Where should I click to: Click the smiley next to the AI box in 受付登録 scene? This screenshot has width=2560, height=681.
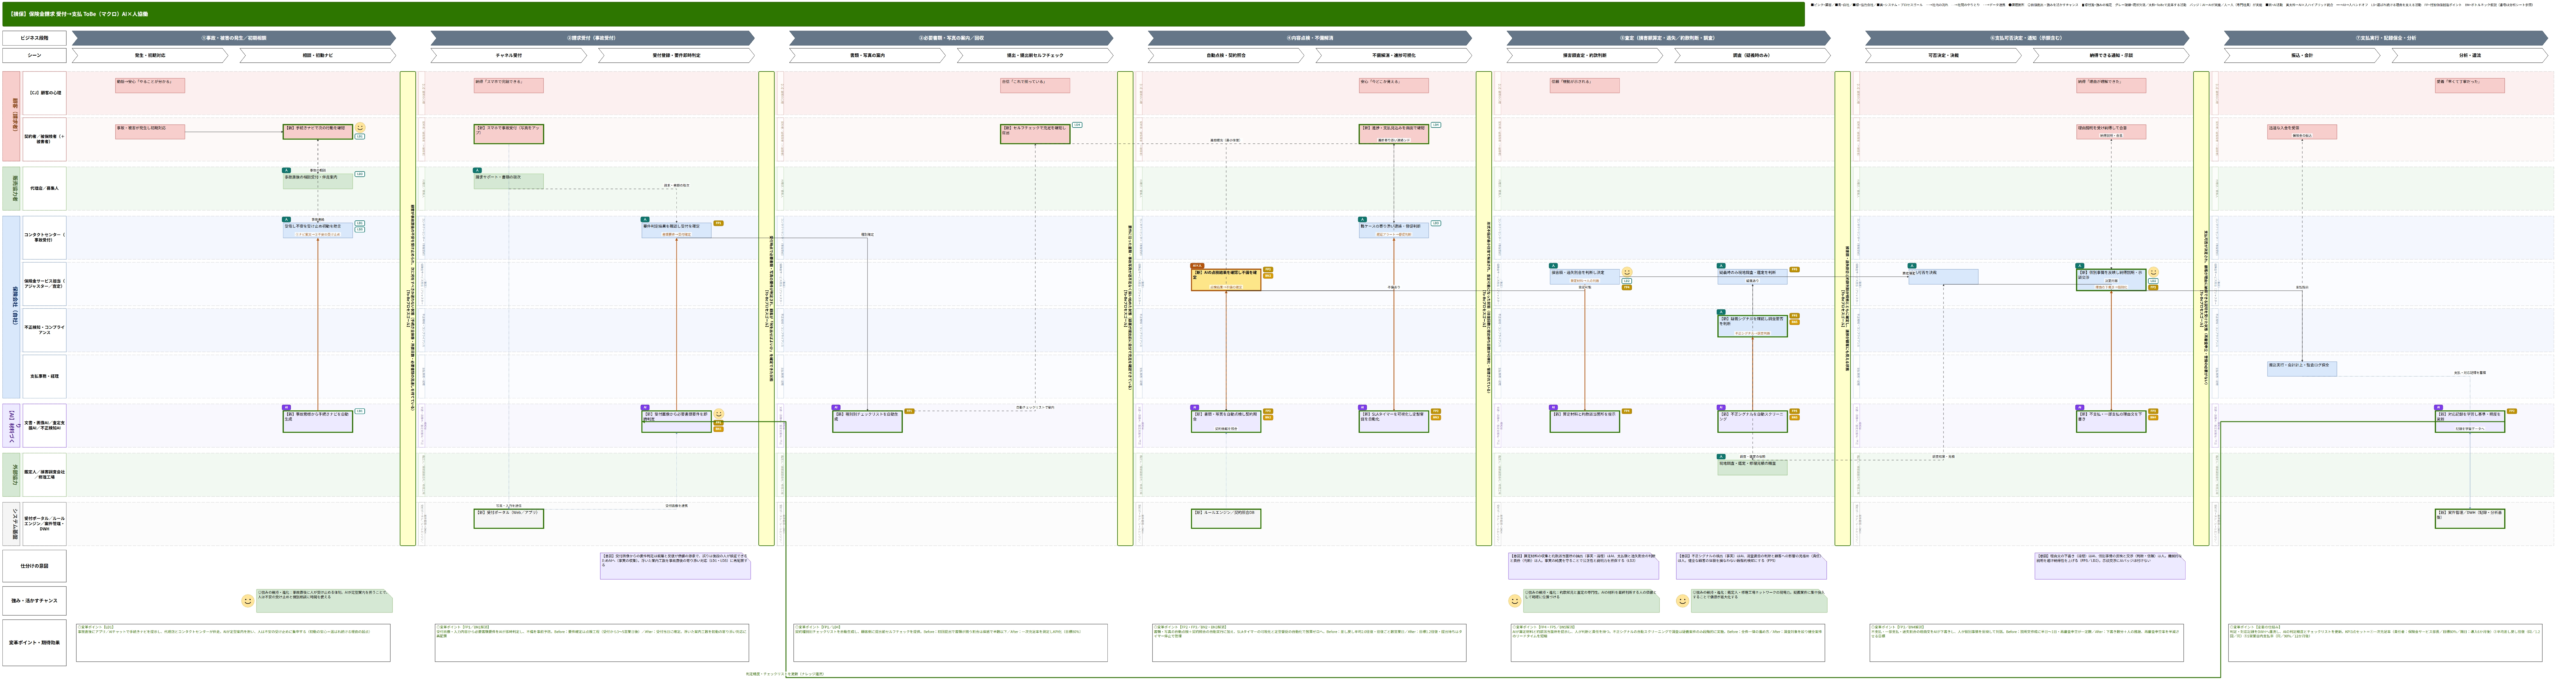[x=718, y=414]
